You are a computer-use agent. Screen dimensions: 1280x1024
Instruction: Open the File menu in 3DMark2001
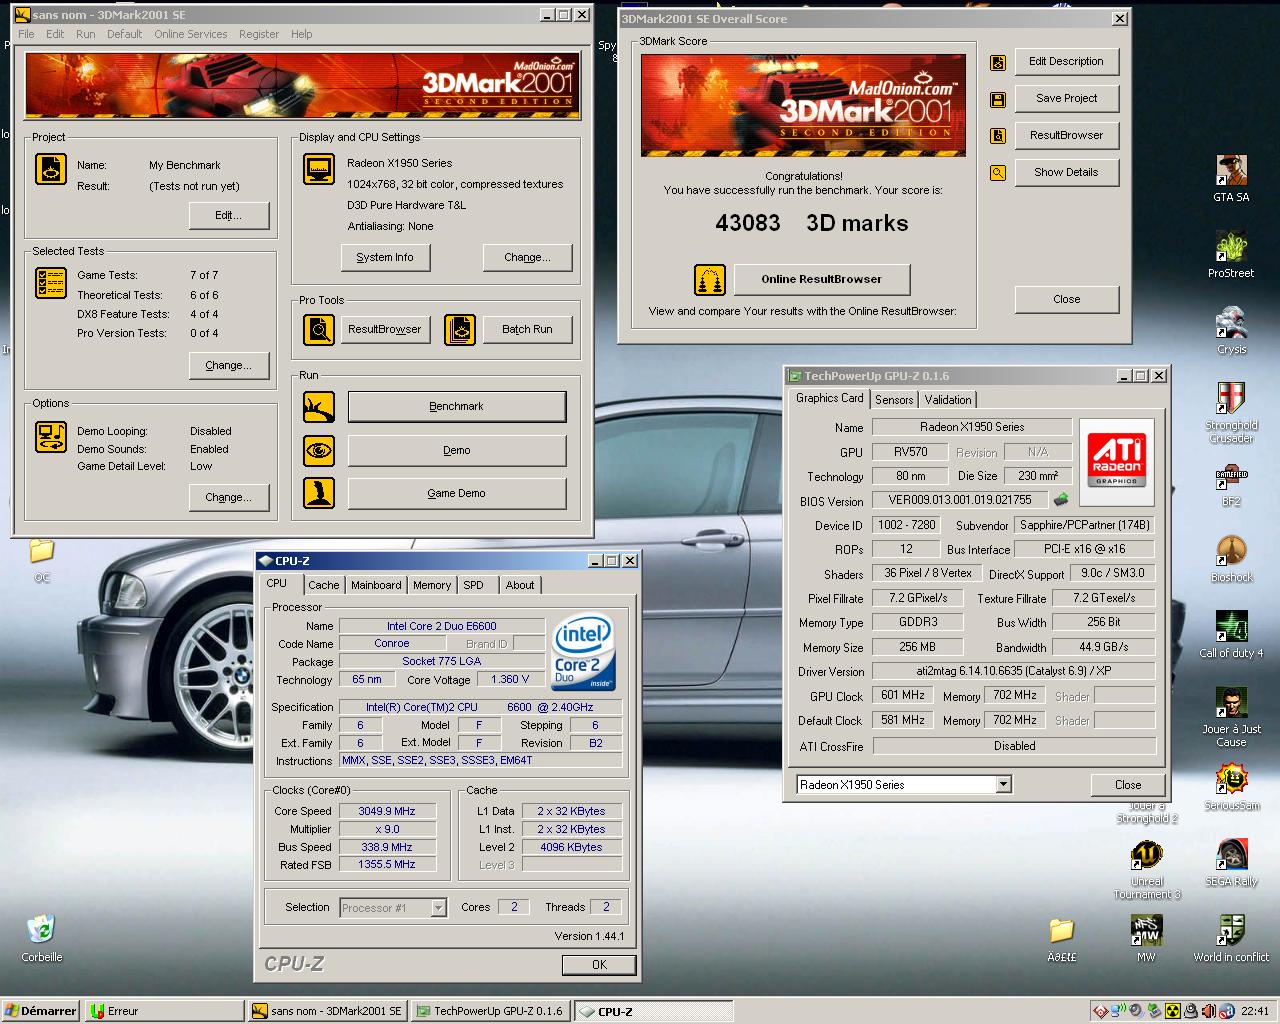[x=26, y=34]
